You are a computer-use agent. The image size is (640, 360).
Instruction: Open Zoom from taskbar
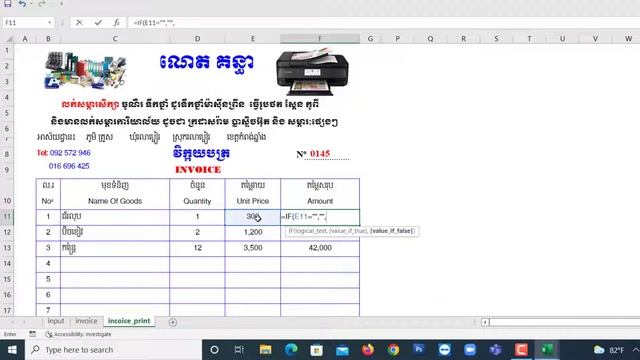point(470,350)
